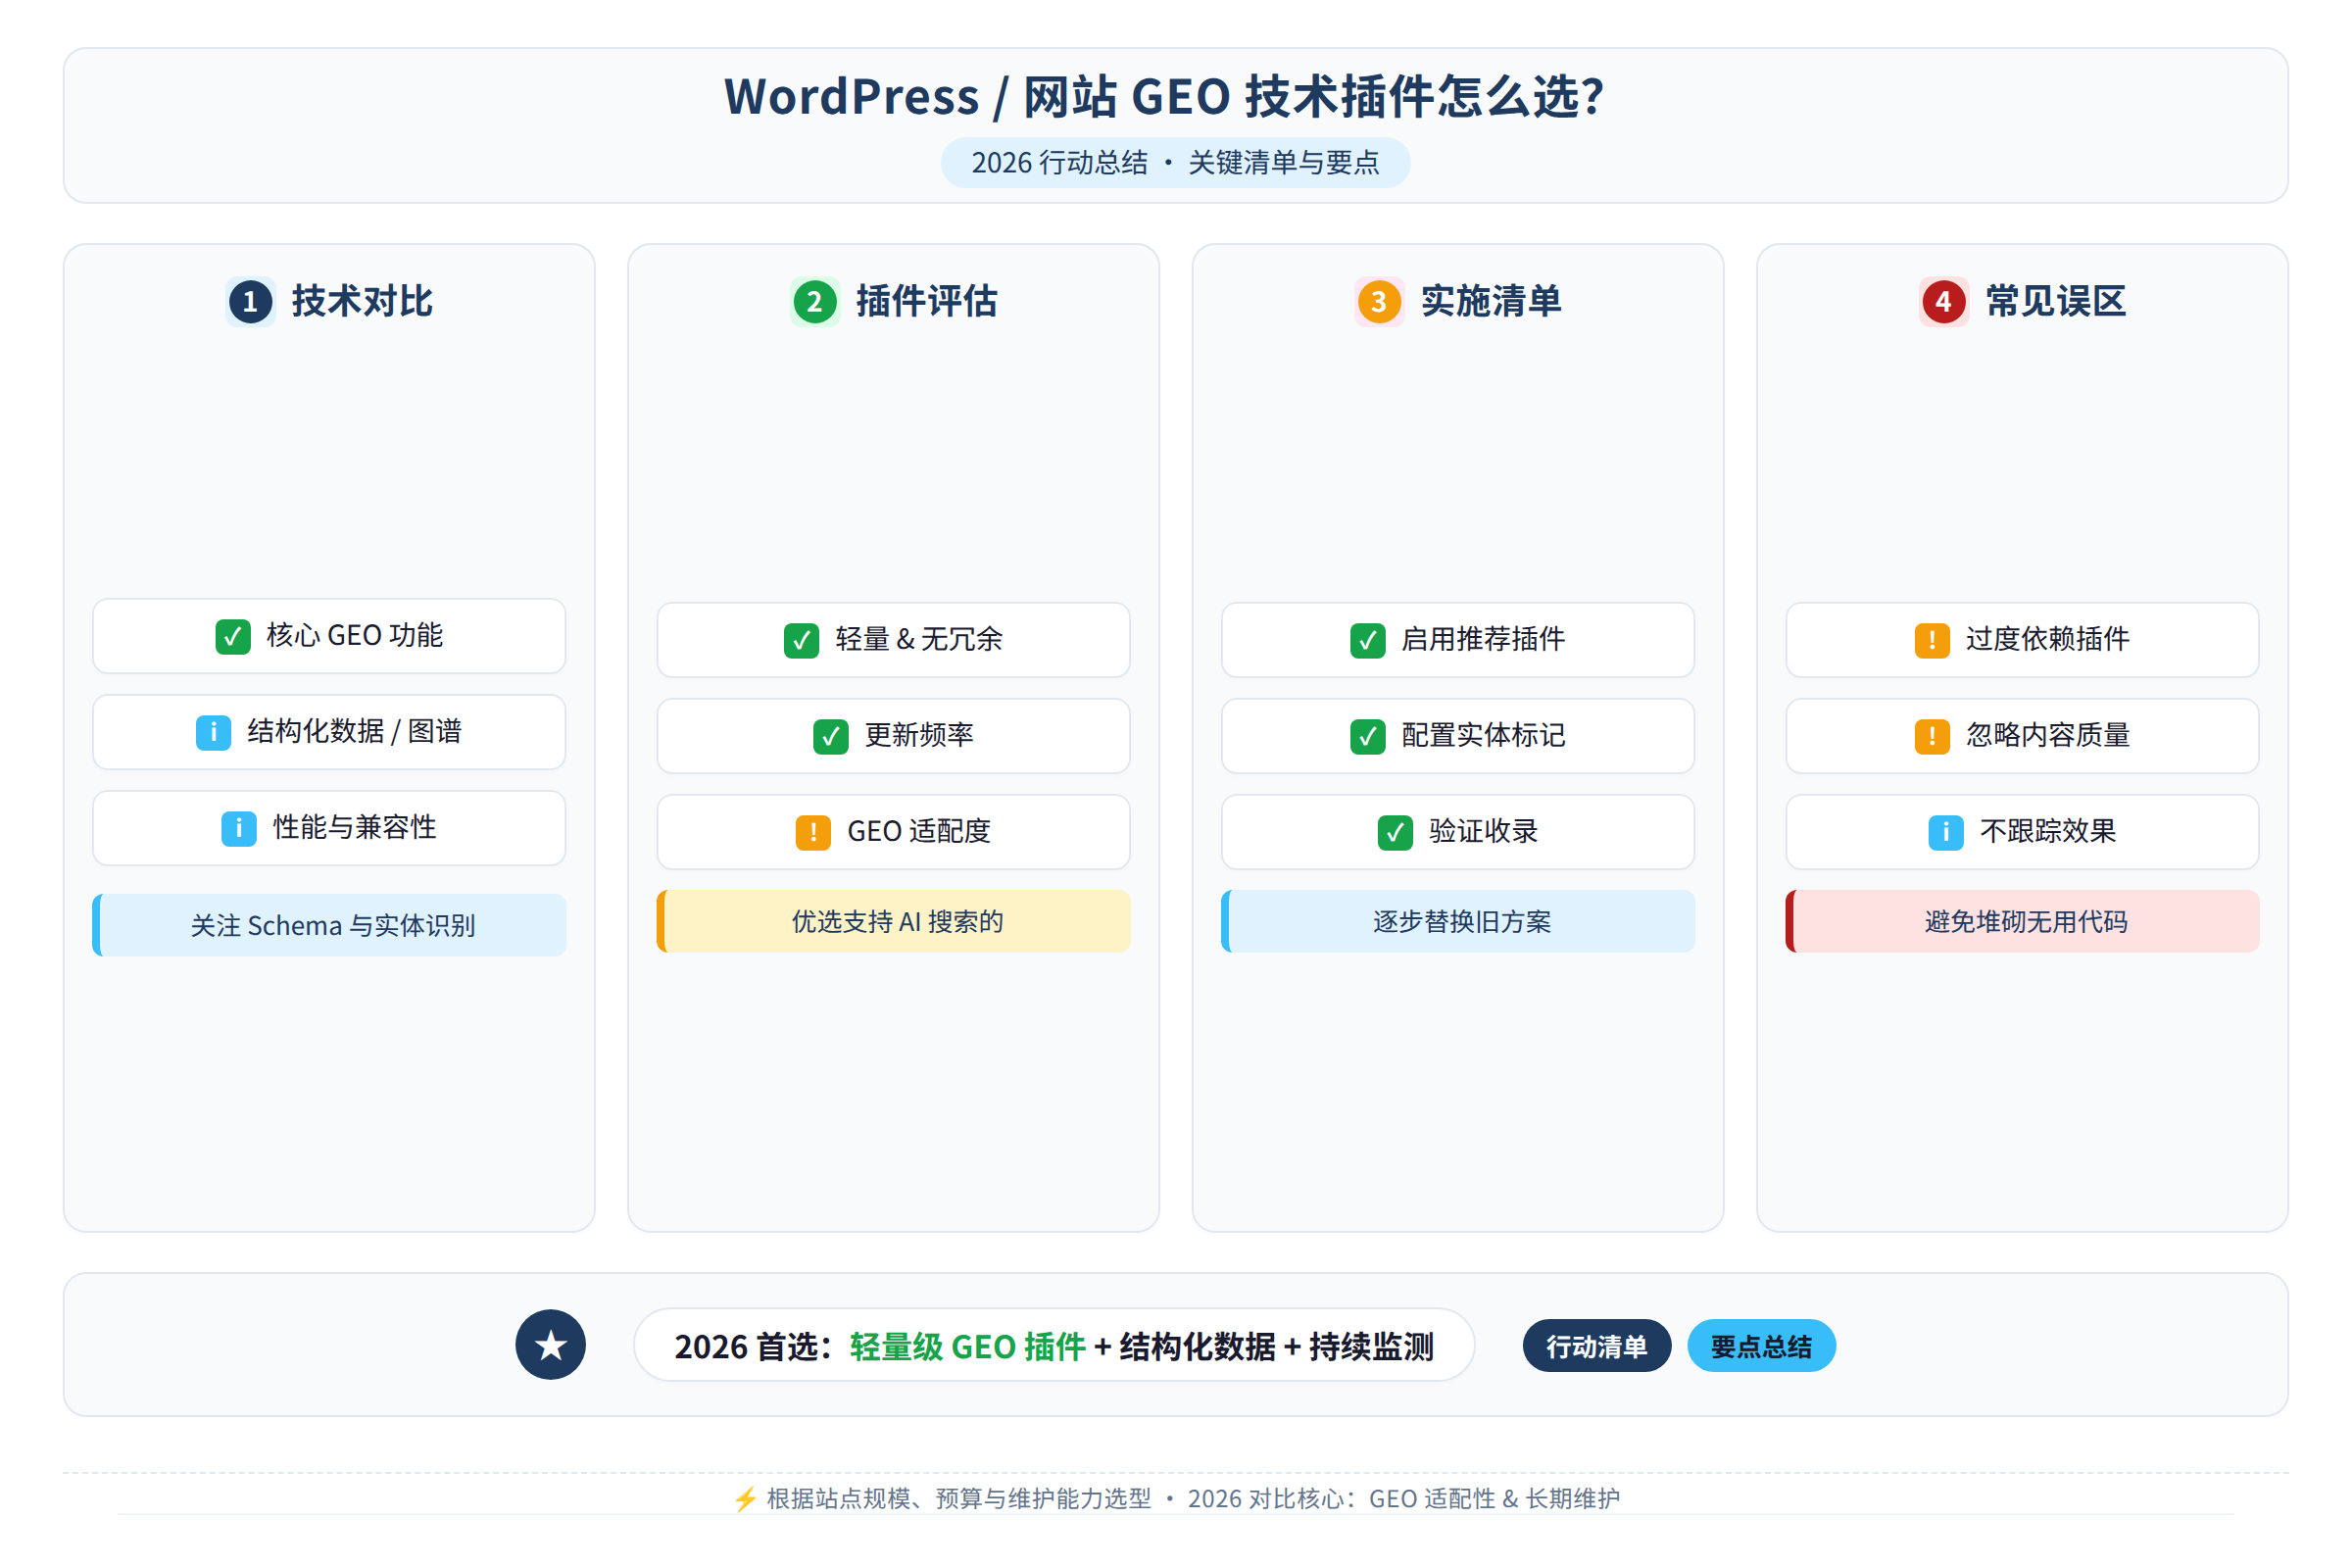Click the footer text 根据站点规模、预算与维护能力选型
Screen dimensions: 2352x1568
pos(959,1499)
